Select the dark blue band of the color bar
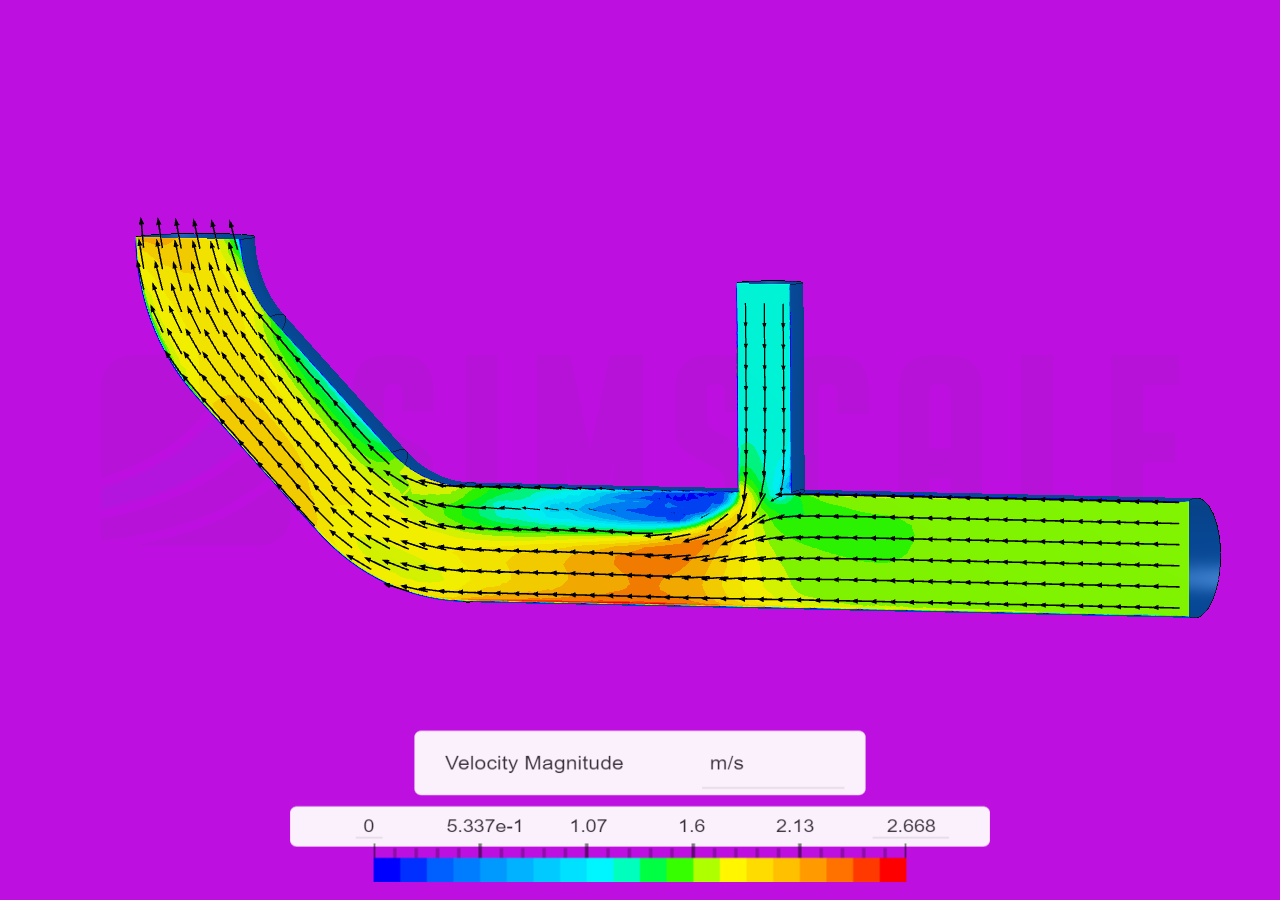 [x=386, y=869]
